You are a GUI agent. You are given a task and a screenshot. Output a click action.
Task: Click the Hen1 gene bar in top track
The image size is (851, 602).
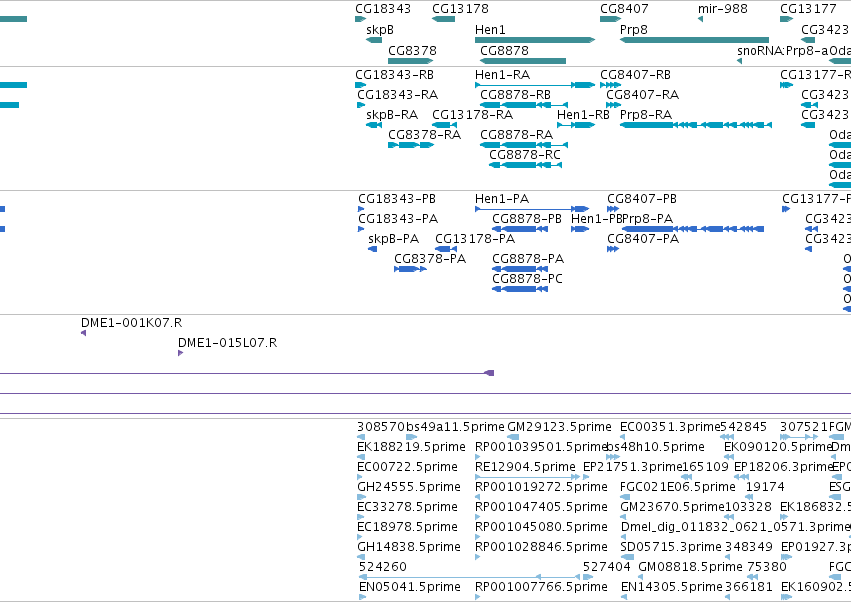coord(535,40)
